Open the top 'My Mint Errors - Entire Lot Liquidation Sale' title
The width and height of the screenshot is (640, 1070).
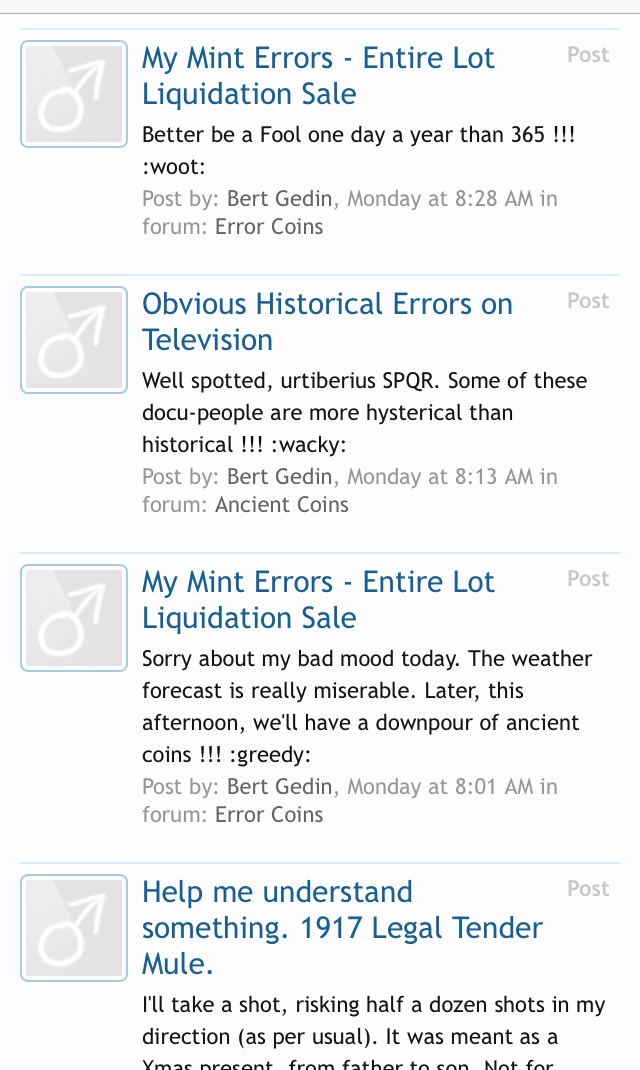(x=318, y=76)
